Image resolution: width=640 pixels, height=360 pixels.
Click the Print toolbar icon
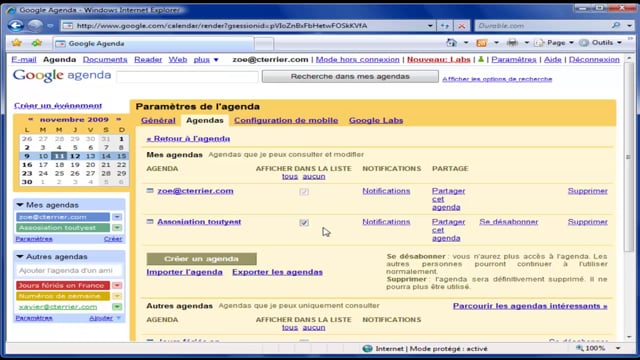(x=512, y=42)
